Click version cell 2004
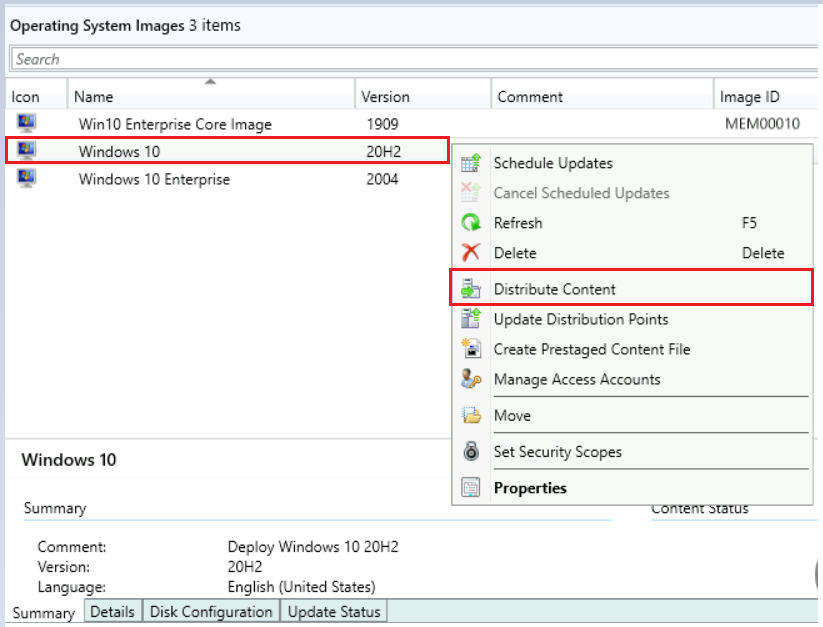The width and height of the screenshot is (823, 627). [x=382, y=179]
